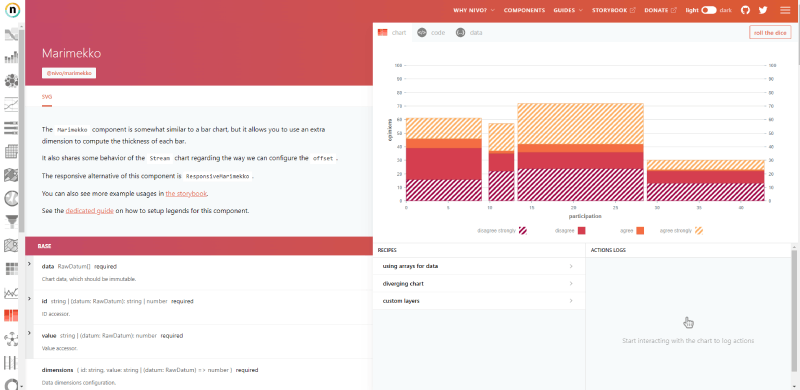
Task: Switch to the data tab
Action: point(469,33)
